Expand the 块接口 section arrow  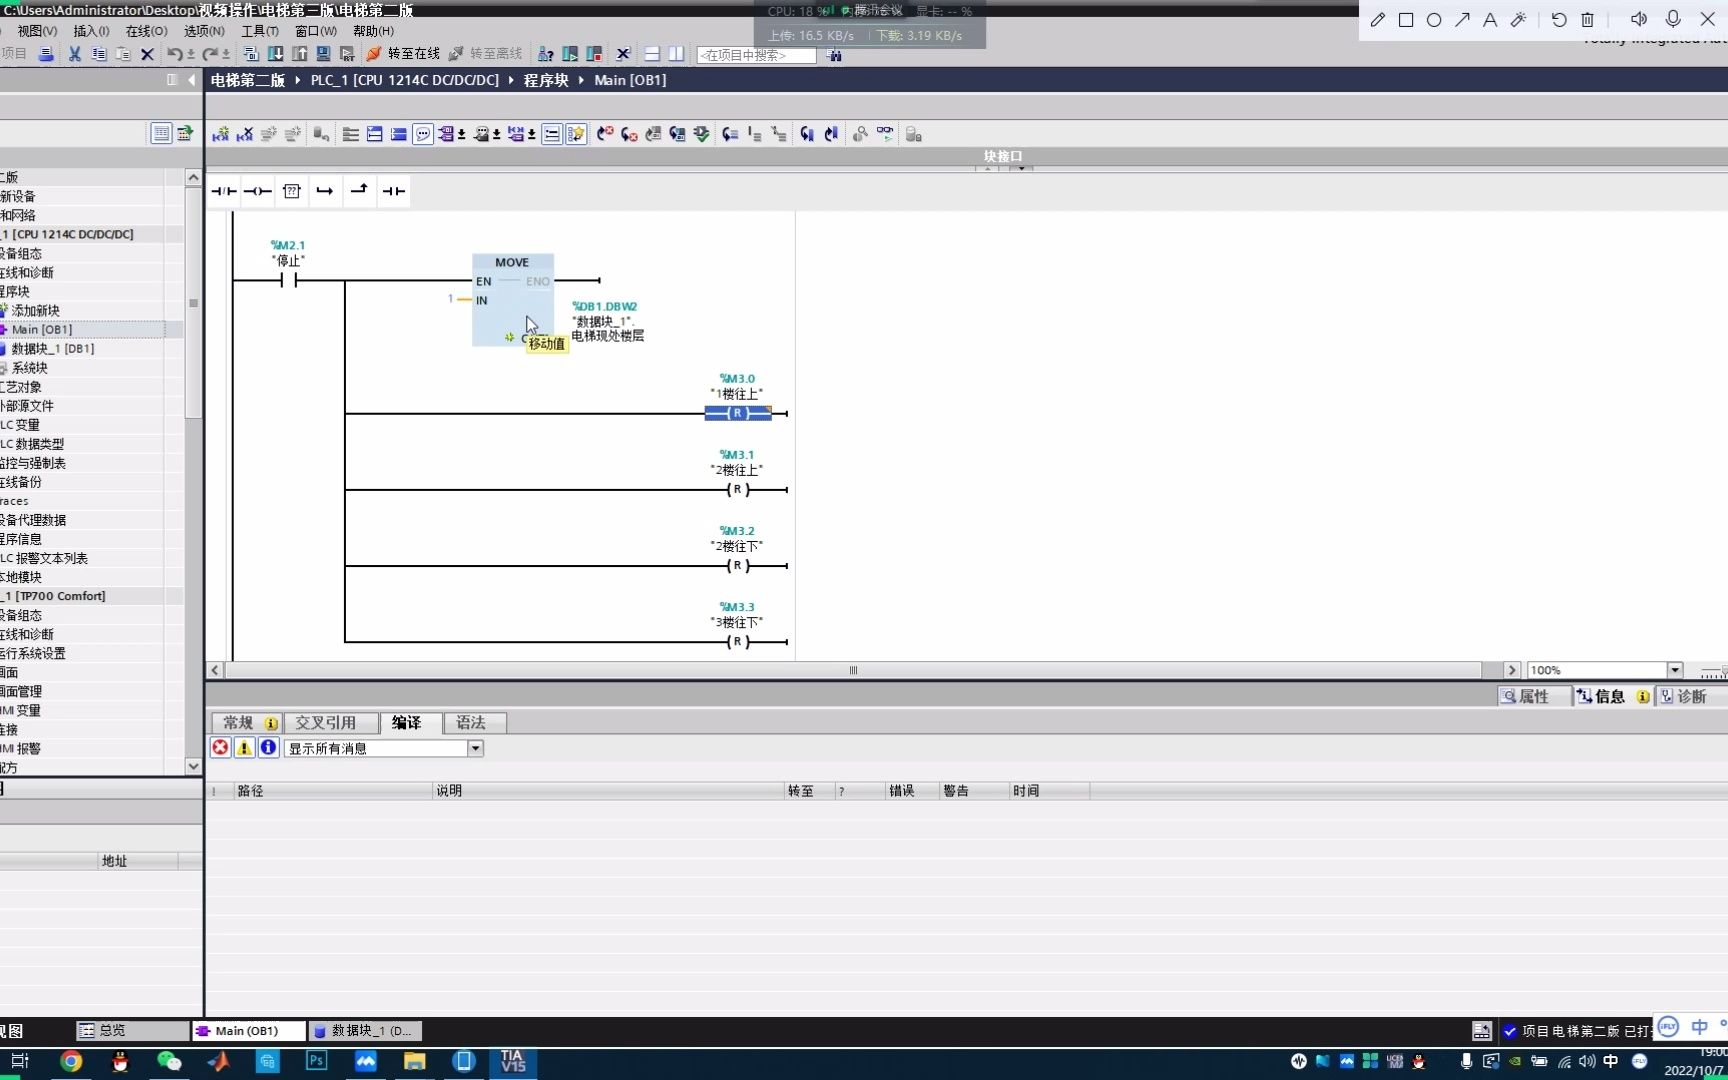(x=1020, y=167)
